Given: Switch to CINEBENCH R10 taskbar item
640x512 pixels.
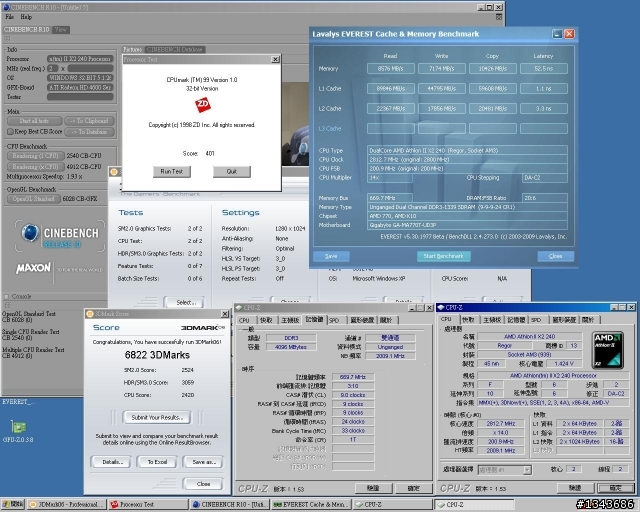Looking at the screenshot, I should coord(230,505).
